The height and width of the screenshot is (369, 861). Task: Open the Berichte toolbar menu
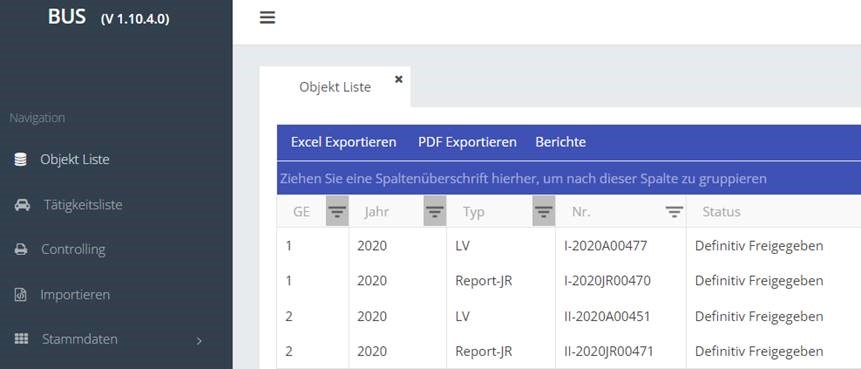[561, 142]
